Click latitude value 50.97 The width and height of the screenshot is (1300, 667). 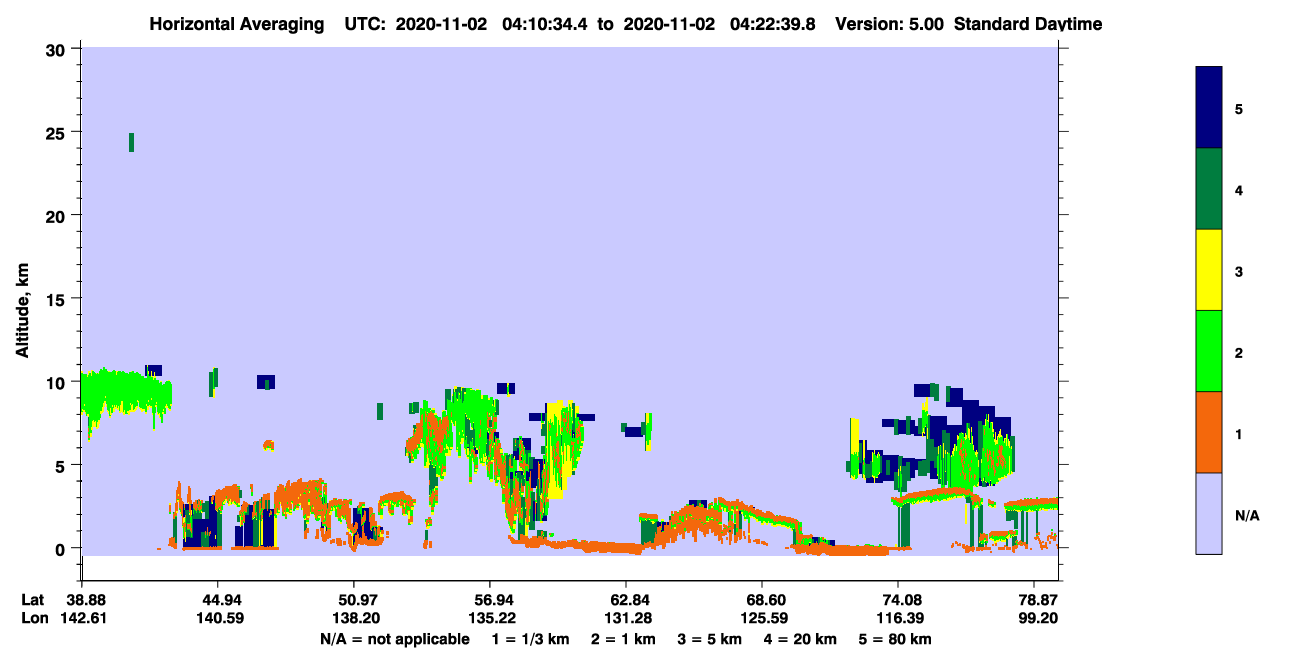[x=353, y=599]
